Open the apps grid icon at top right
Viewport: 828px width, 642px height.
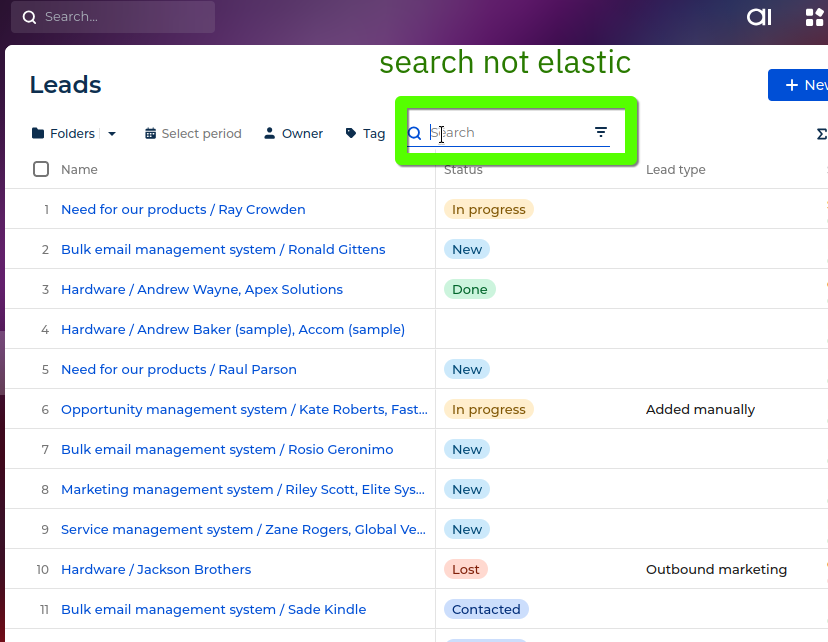coord(812,17)
